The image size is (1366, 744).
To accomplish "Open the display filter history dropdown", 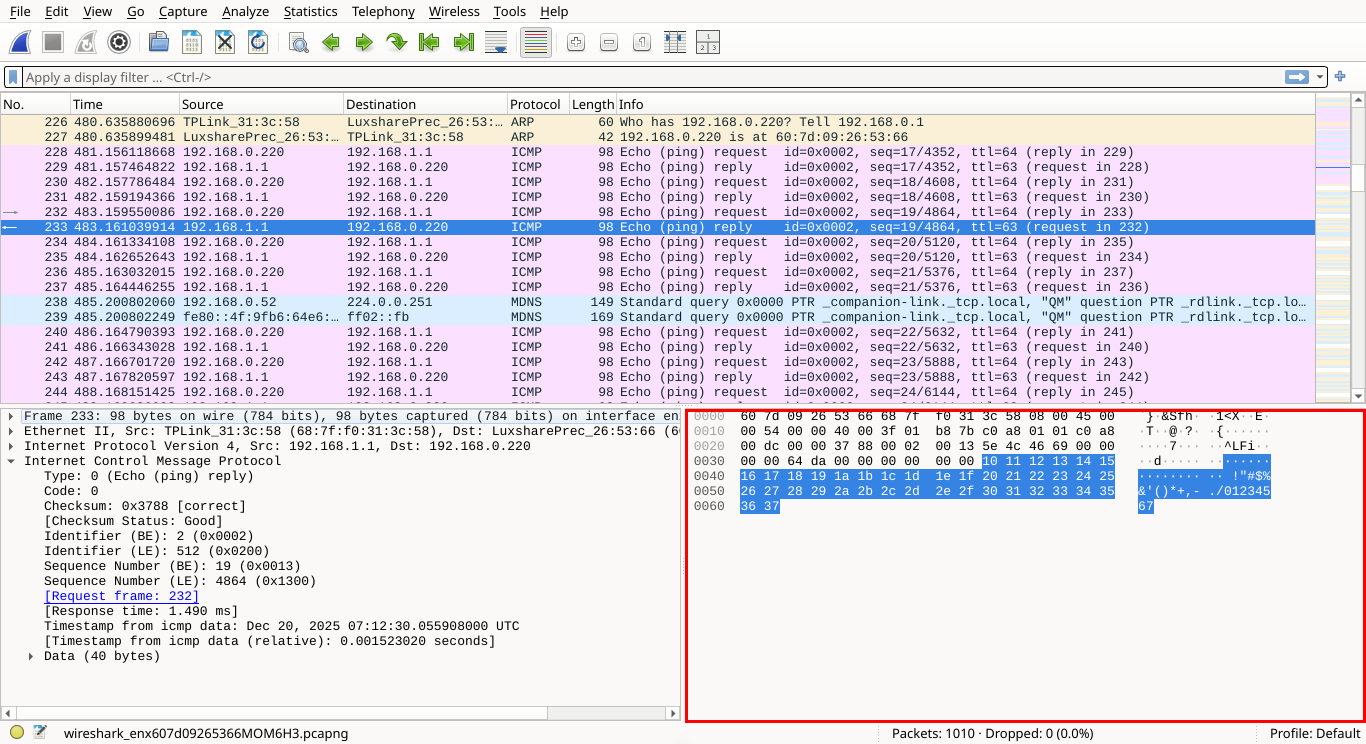I will tap(1320, 77).
